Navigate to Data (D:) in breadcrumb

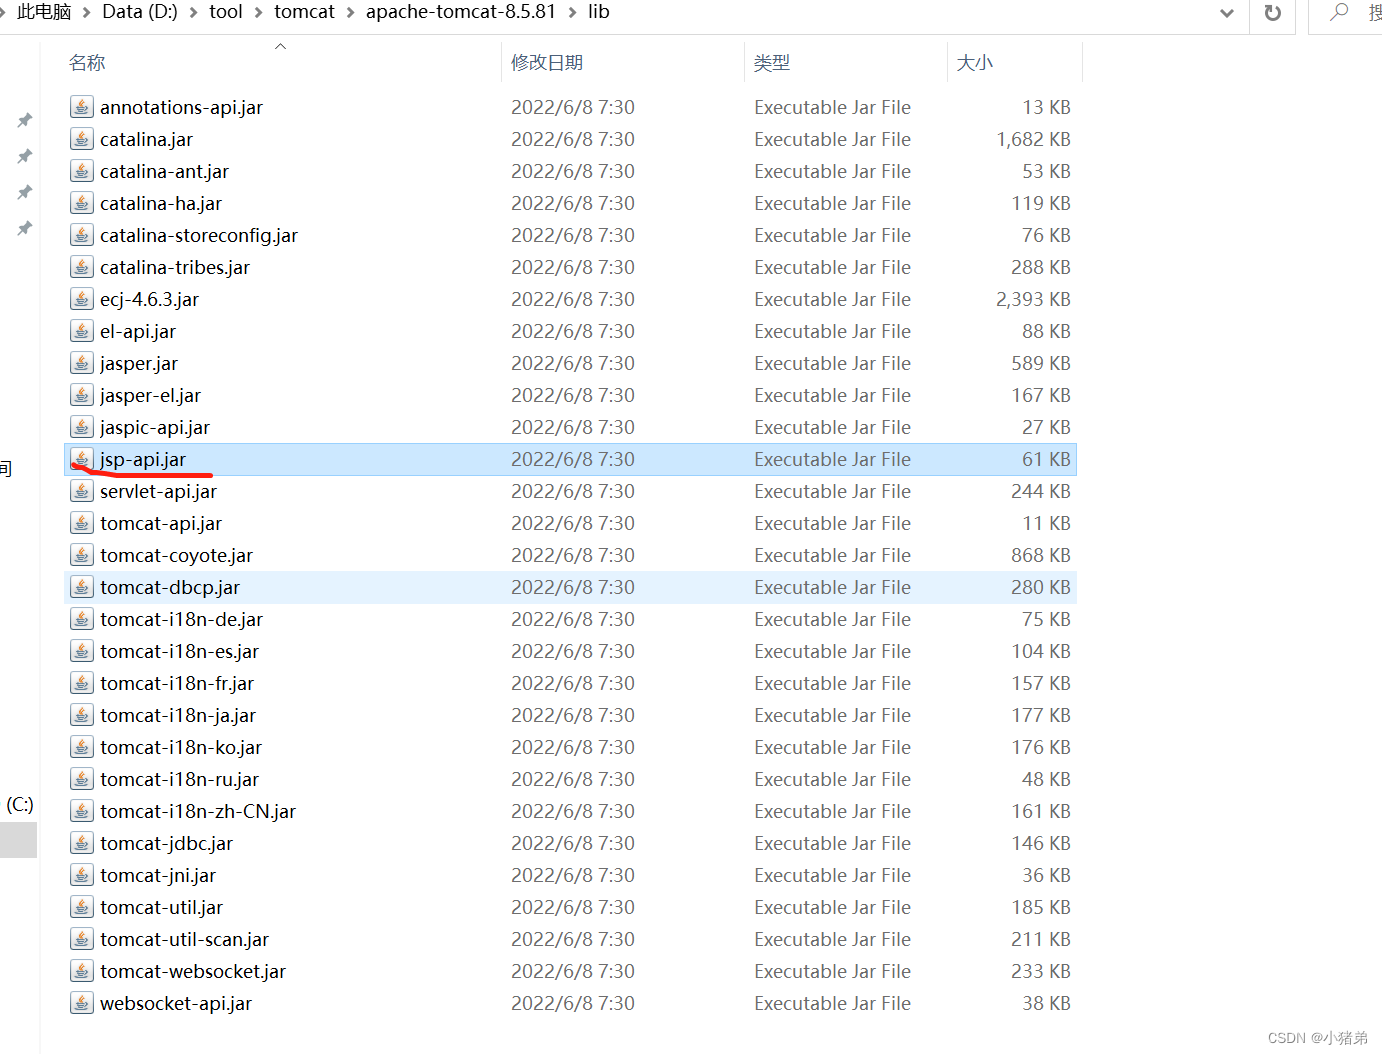[x=140, y=12]
